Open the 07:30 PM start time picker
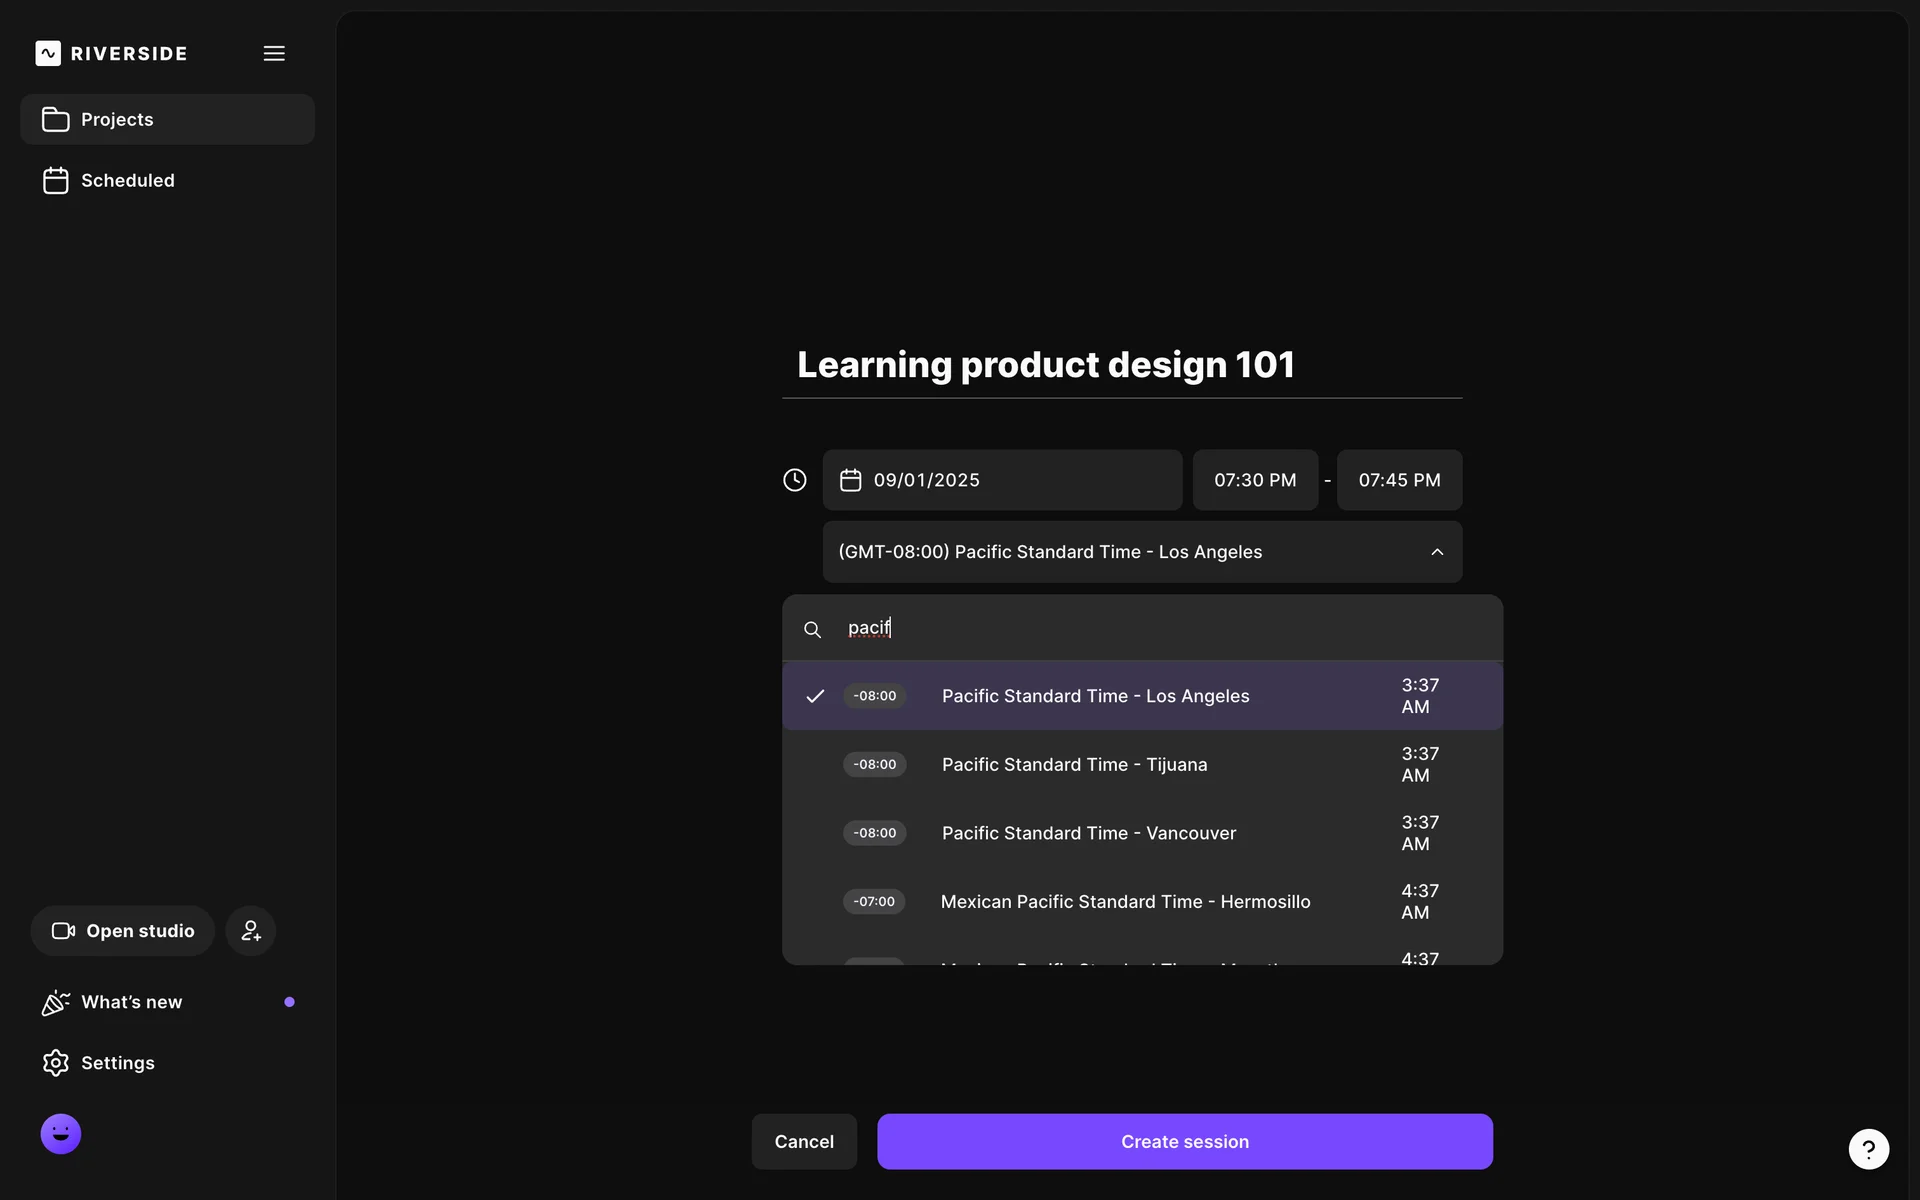Screen dimensions: 1920x1200 pyautogui.click(x=1255, y=480)
